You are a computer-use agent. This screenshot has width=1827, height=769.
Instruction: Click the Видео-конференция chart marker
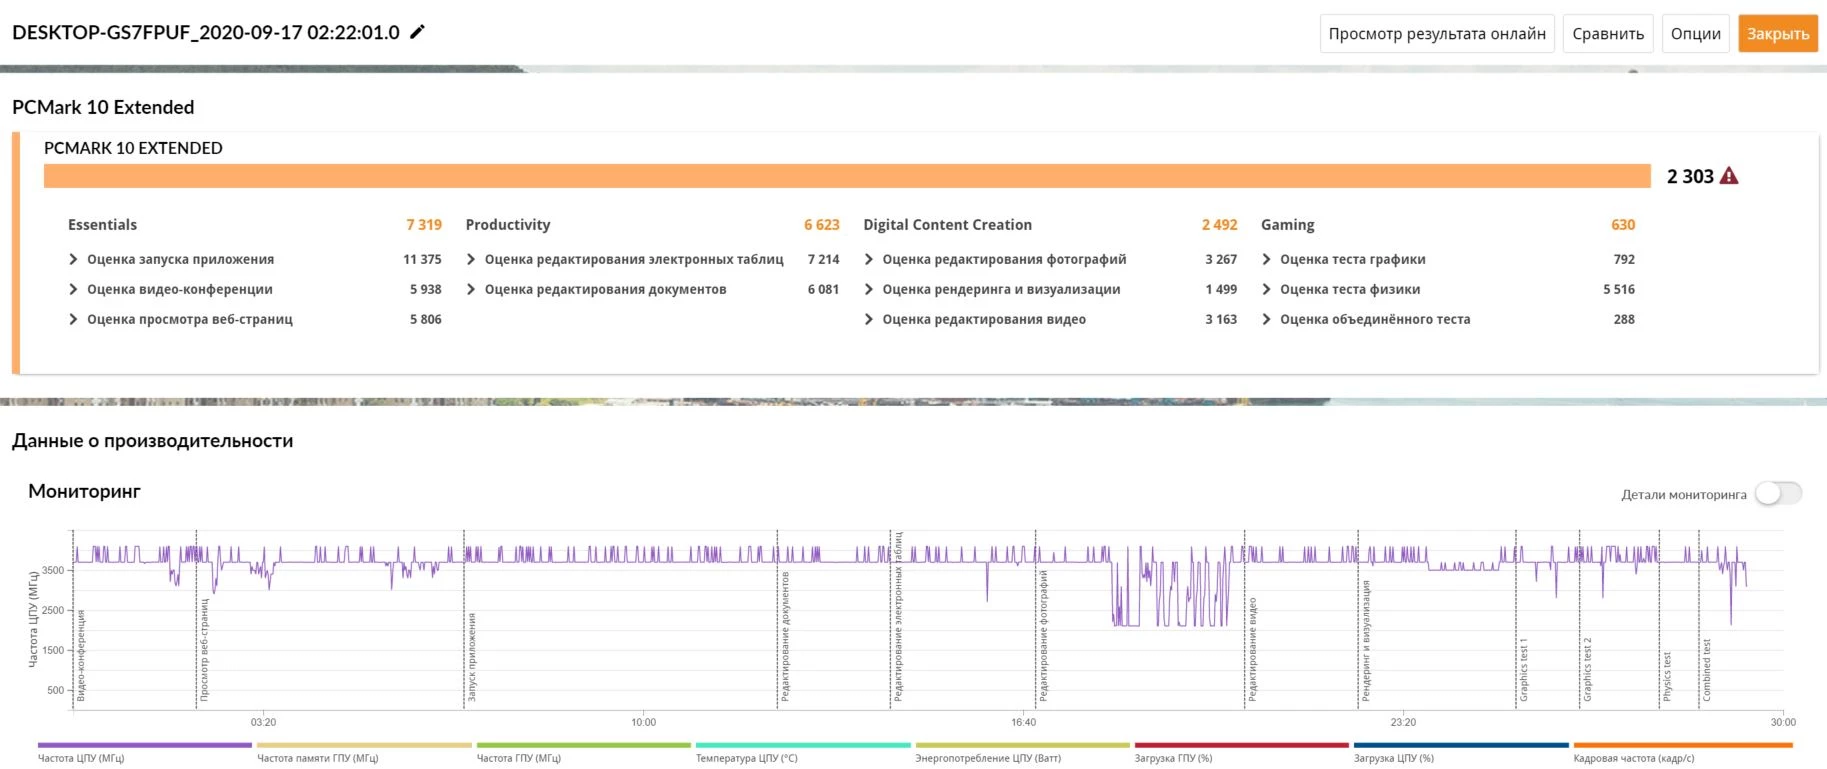pyautogui.click(x=81, y=654)
